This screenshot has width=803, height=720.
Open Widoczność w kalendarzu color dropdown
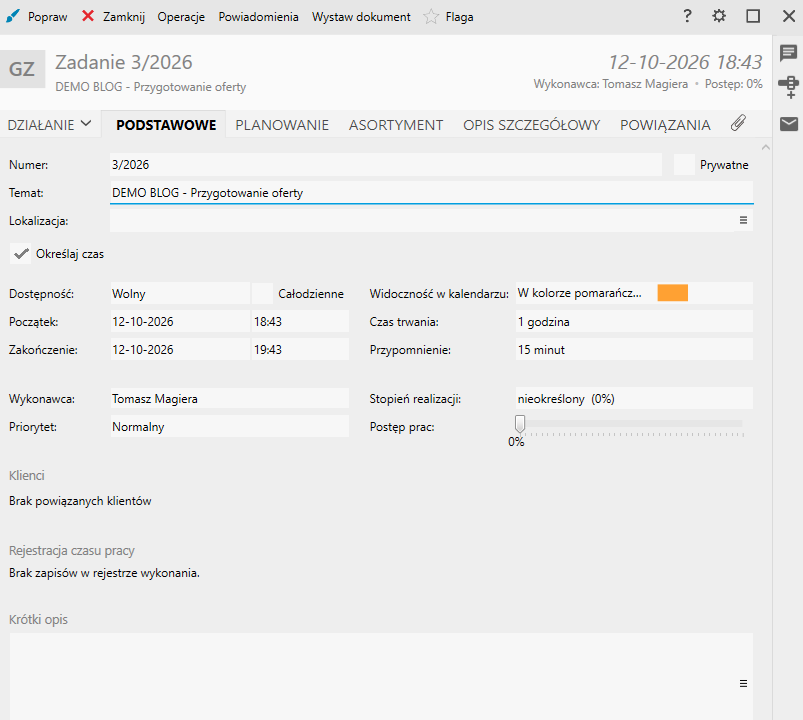(x=634, y=293)
